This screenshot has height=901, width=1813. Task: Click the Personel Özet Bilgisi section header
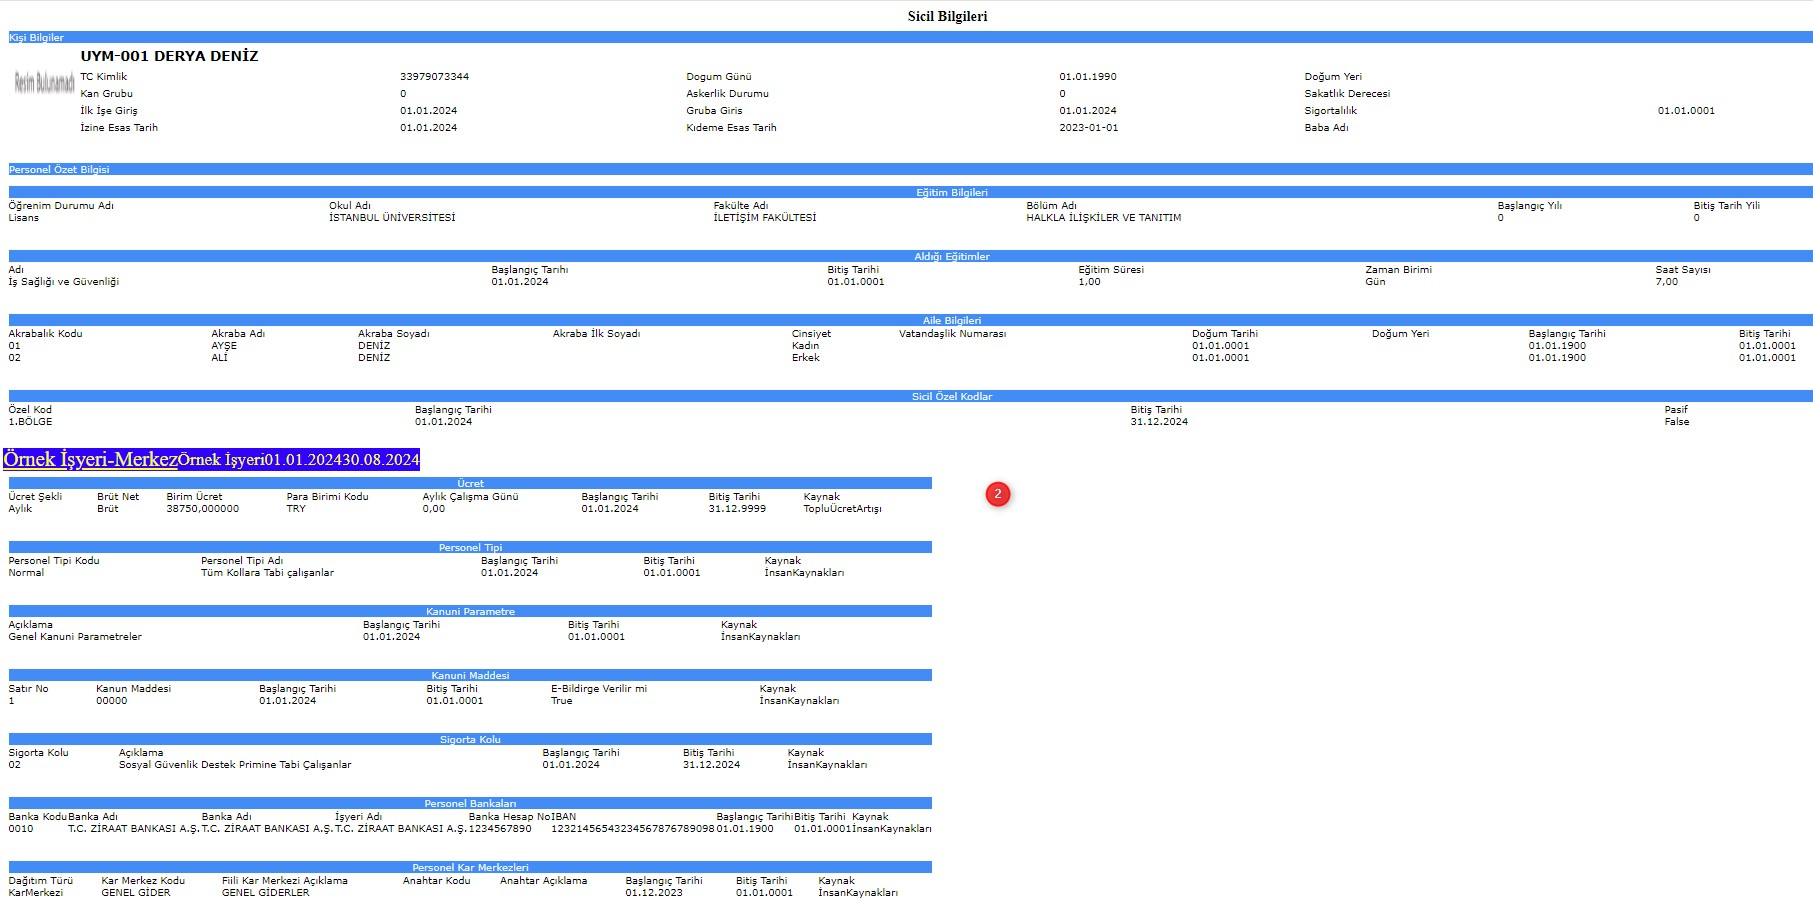pos(911,169)
